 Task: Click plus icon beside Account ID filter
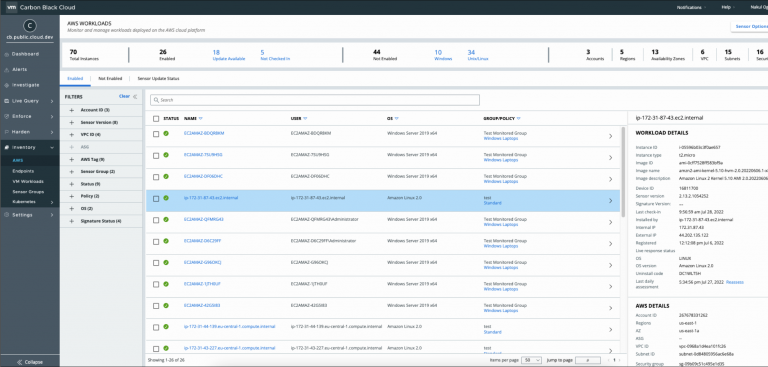click(x=72, y=110)
